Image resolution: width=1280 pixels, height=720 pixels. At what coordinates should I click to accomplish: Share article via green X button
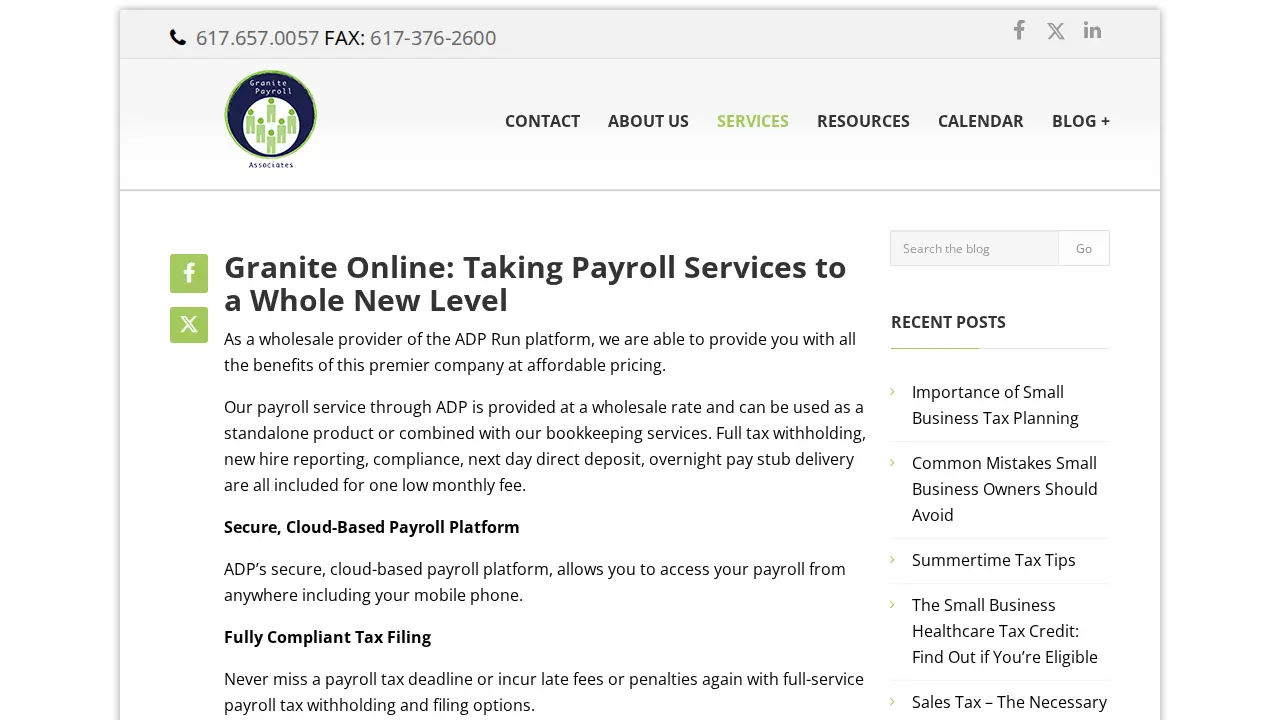[189, 325]
